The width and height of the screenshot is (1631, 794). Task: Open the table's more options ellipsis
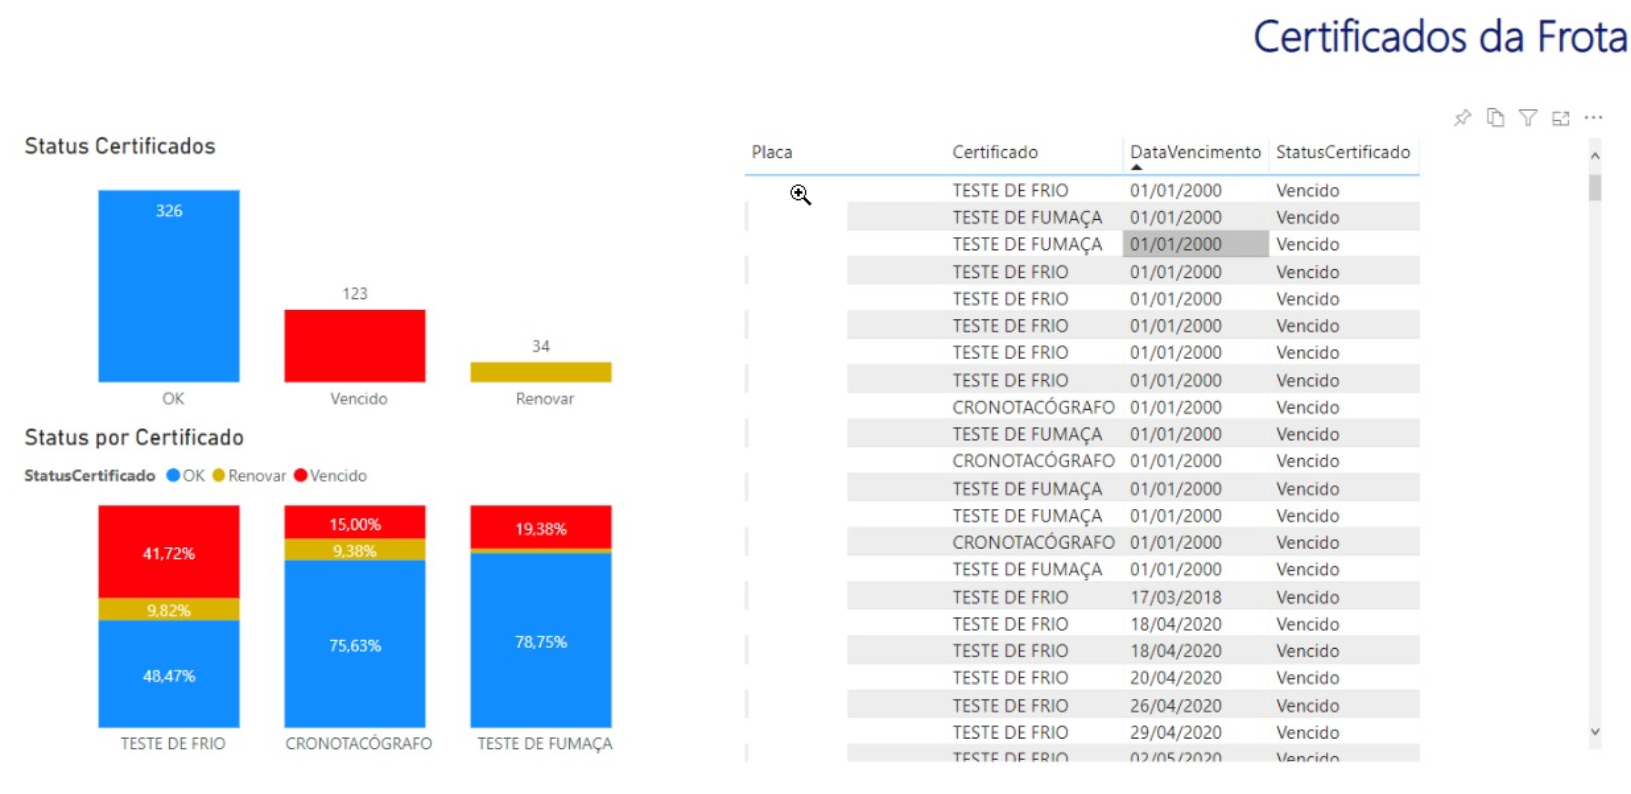tap(1594, 118)
